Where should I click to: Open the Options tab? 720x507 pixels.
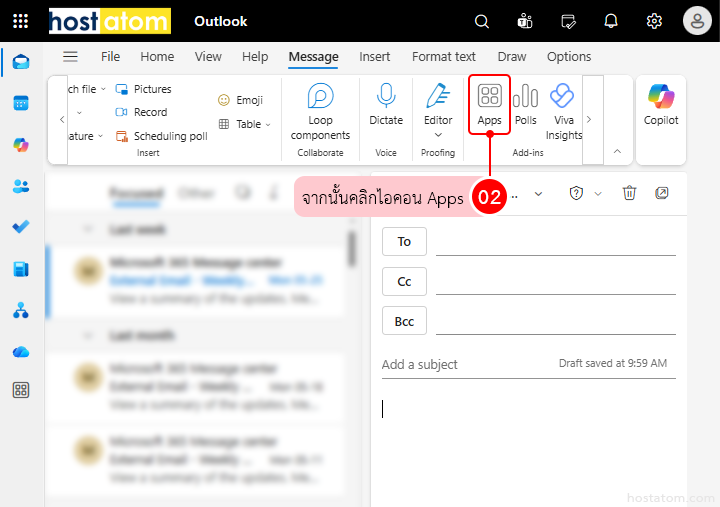pyautogui.click(x=569, y=56)
